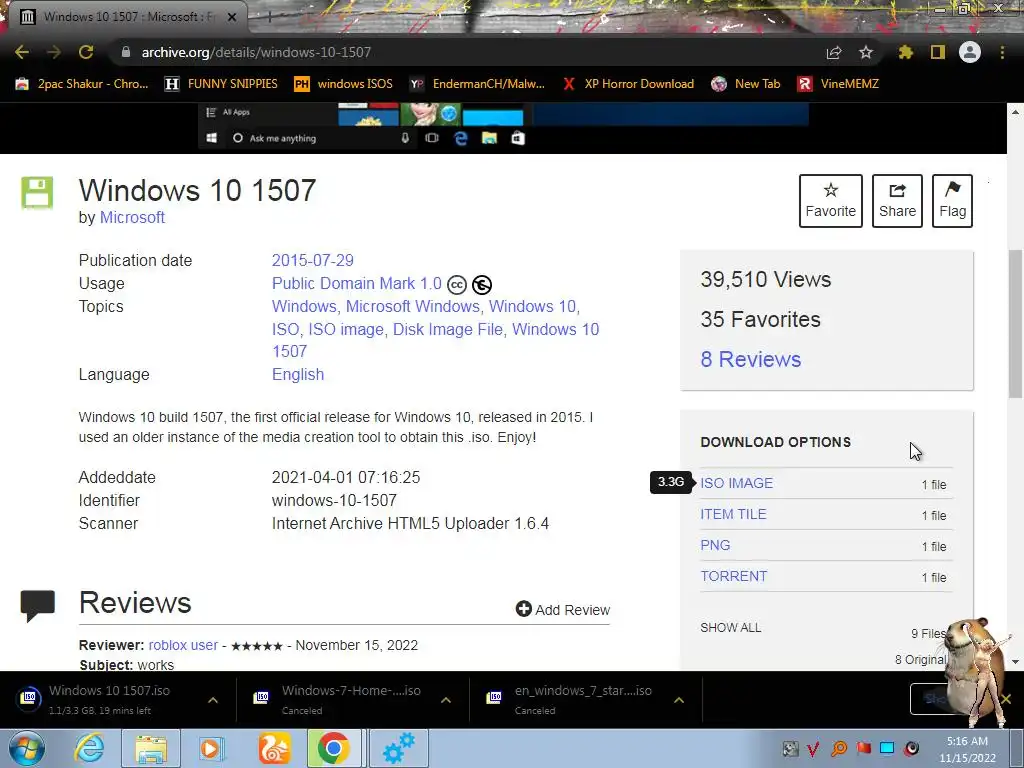Click the canceled en_windows_7_star iso download
The width and height of the screenshot is (1024, 768).
pyautogui.click(x=573, y=699)
